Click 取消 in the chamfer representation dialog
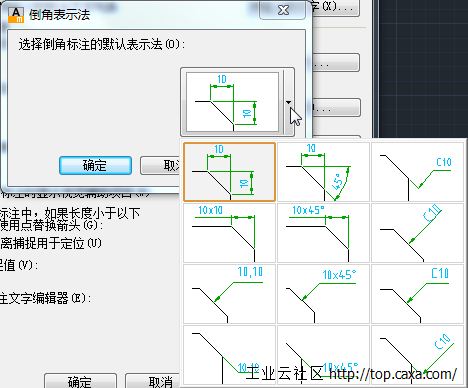 pos(161,165)
